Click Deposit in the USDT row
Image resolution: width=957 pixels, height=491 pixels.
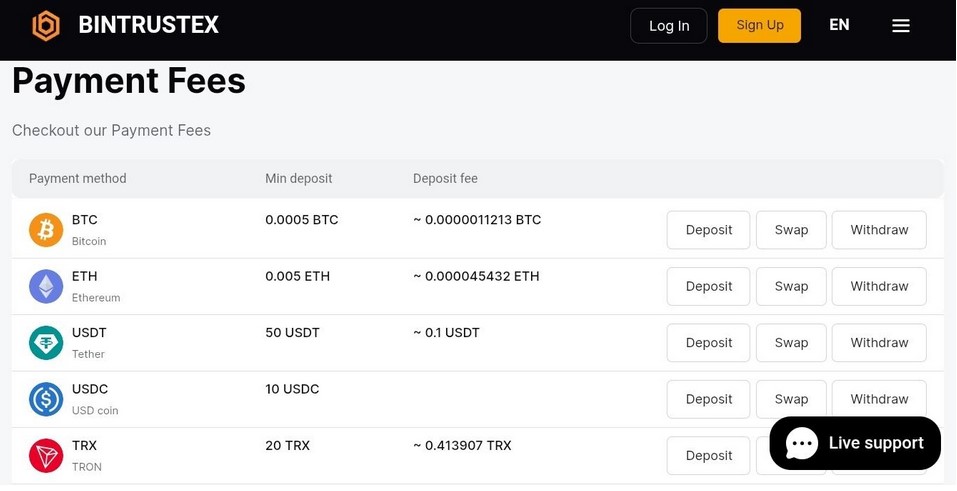[x=708, y=343]
